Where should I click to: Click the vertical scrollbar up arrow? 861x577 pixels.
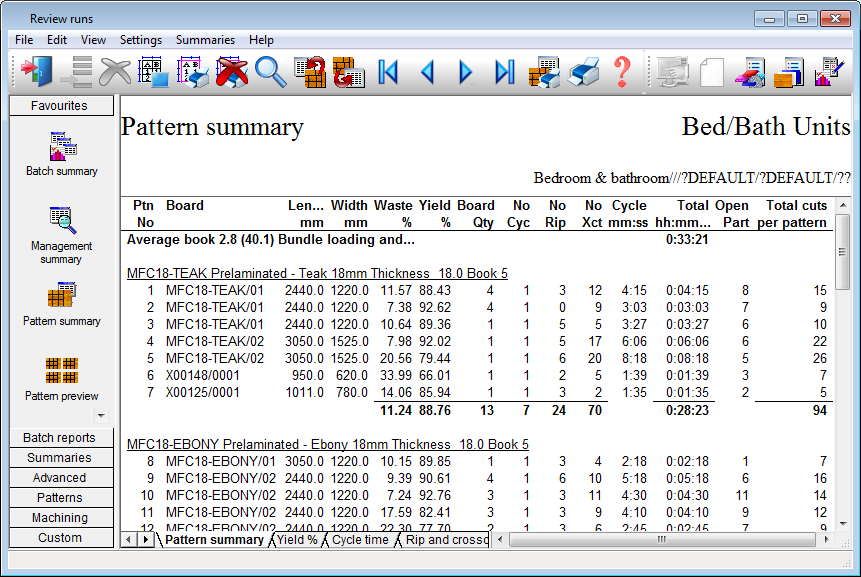coord(843,205)
